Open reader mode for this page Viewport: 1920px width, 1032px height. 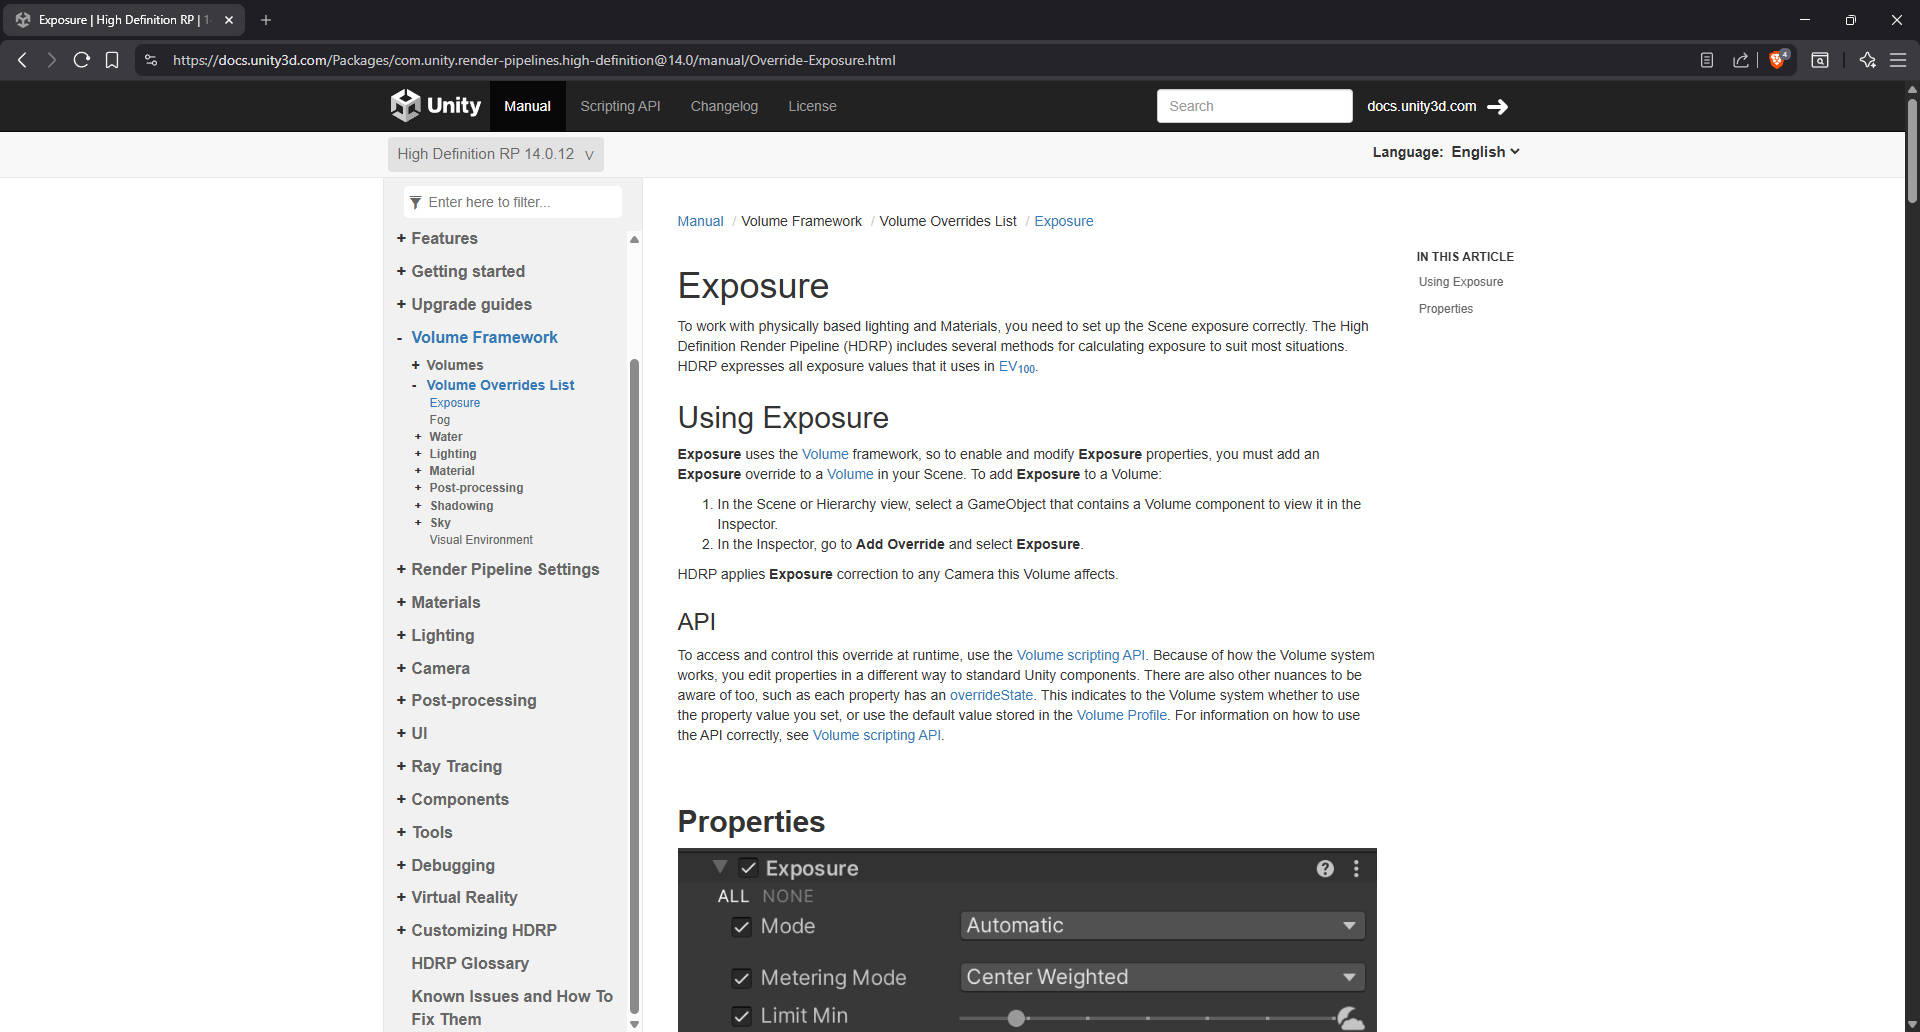(1705, 60)
